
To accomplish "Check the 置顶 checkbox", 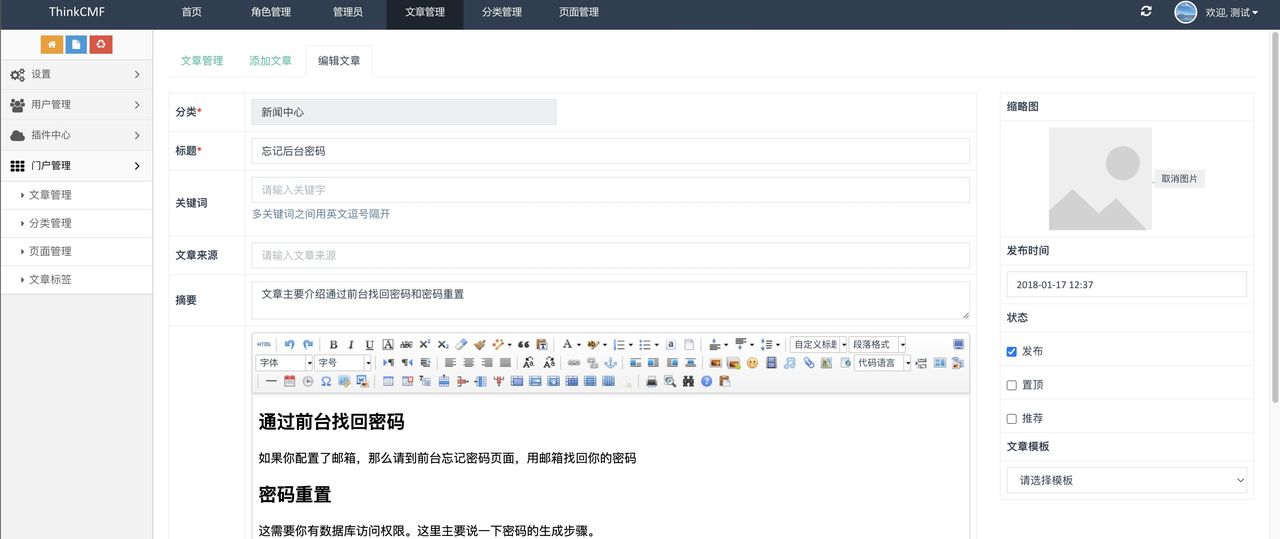I will point(1012,385).
